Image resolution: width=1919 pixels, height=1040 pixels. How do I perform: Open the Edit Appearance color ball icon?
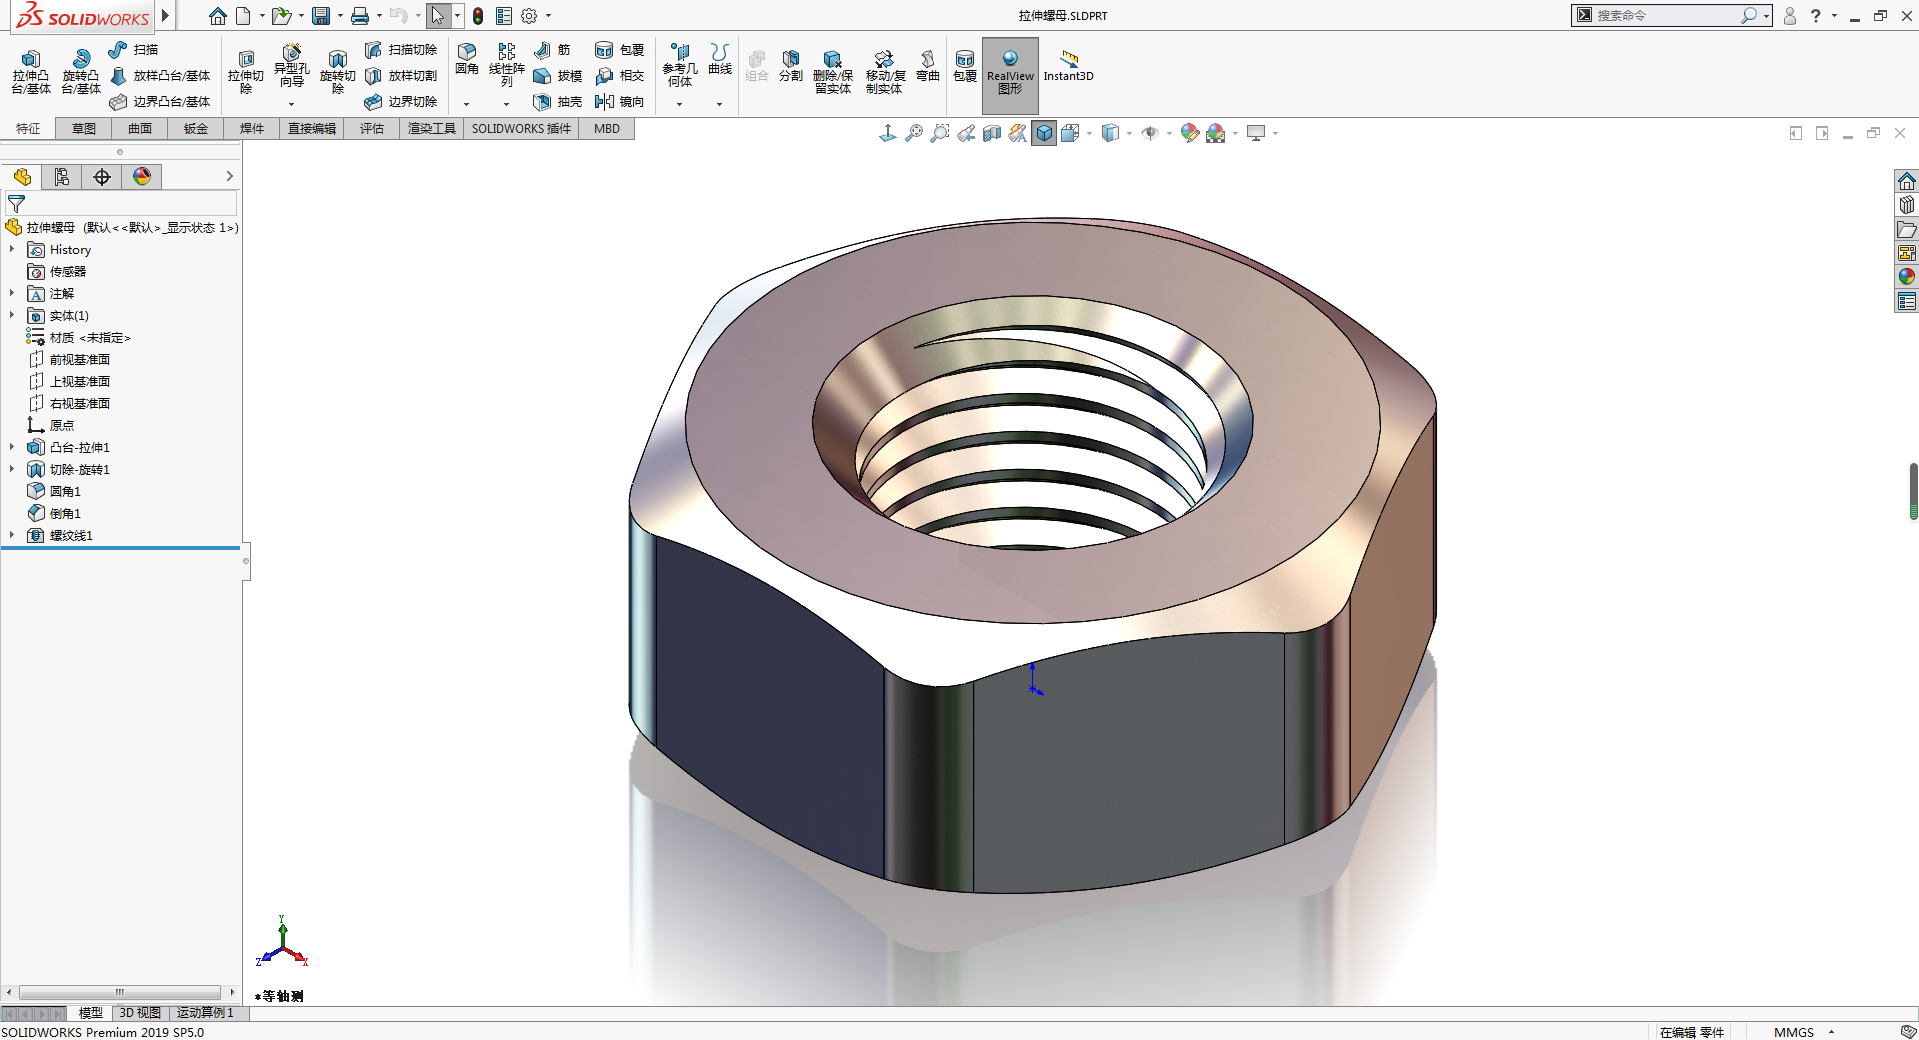point(1189,133)
